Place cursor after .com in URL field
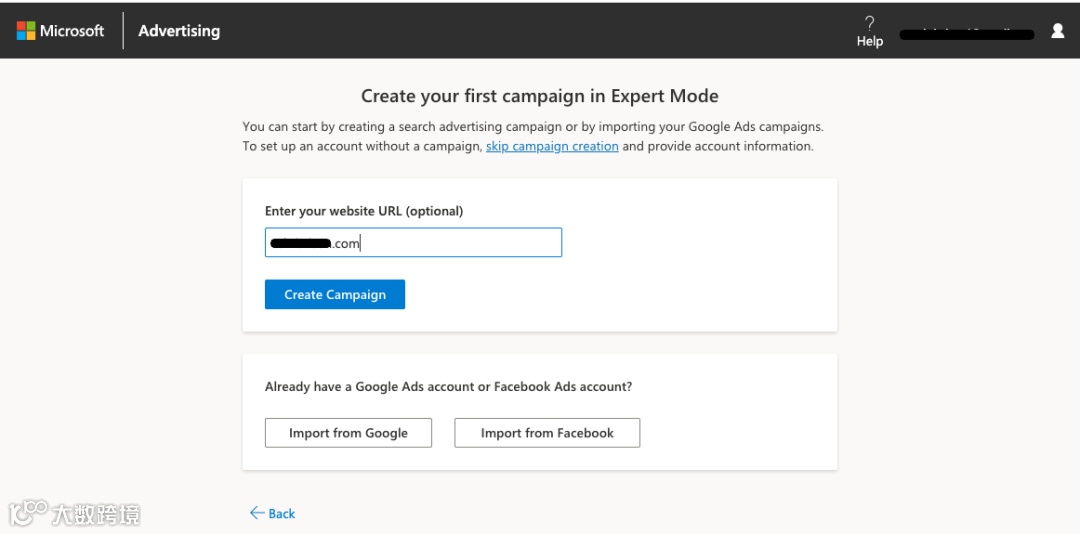The image size is (1080, 534). [x=361, y=243]
